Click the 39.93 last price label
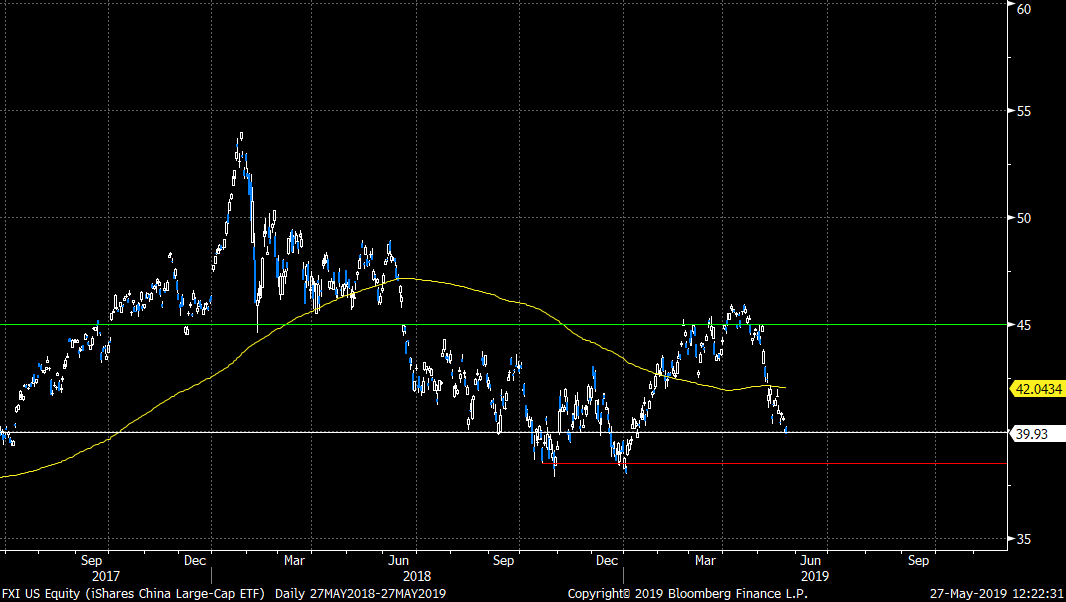This screenshot has width=1066, height=602. click(x=1038, y=433)
